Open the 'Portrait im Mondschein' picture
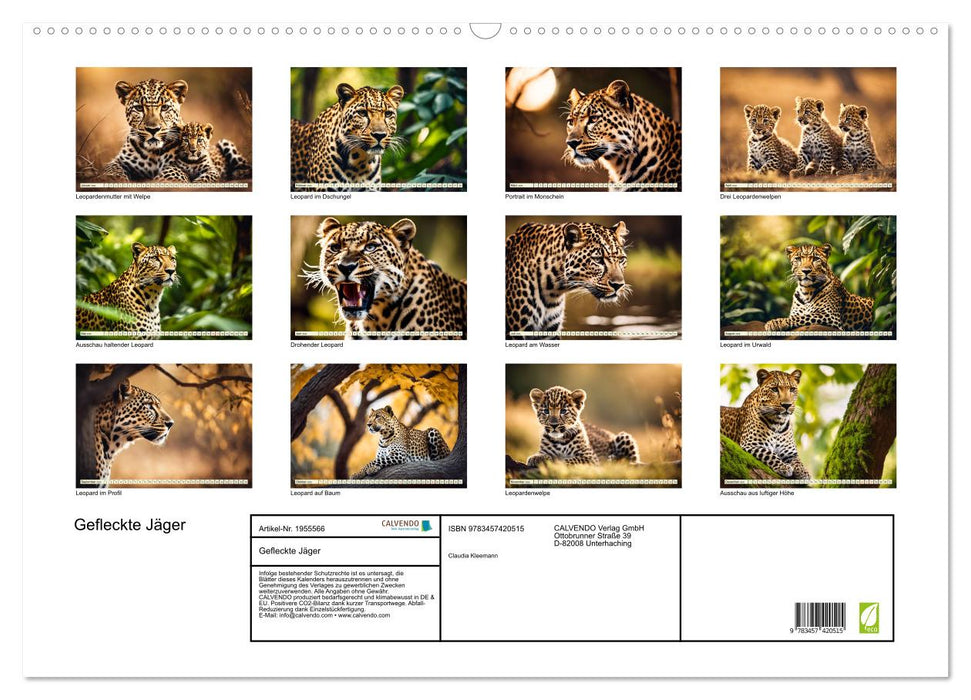The image size is (971, 700). (x=593, y=129)
